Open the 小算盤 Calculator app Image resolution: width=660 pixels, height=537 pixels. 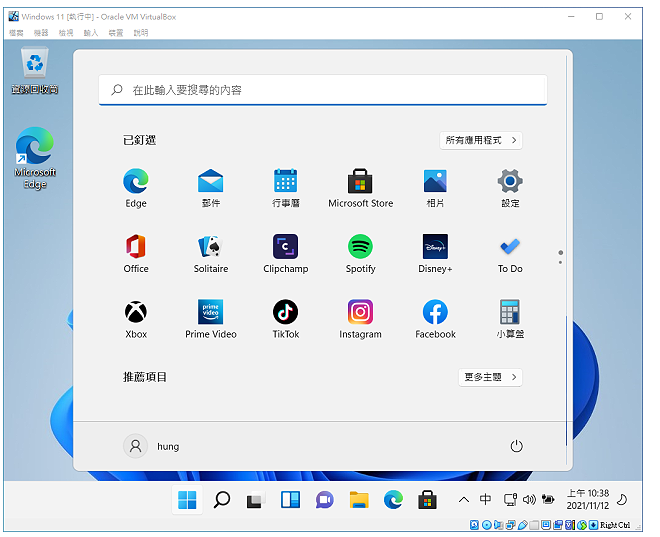pos(510,319)
